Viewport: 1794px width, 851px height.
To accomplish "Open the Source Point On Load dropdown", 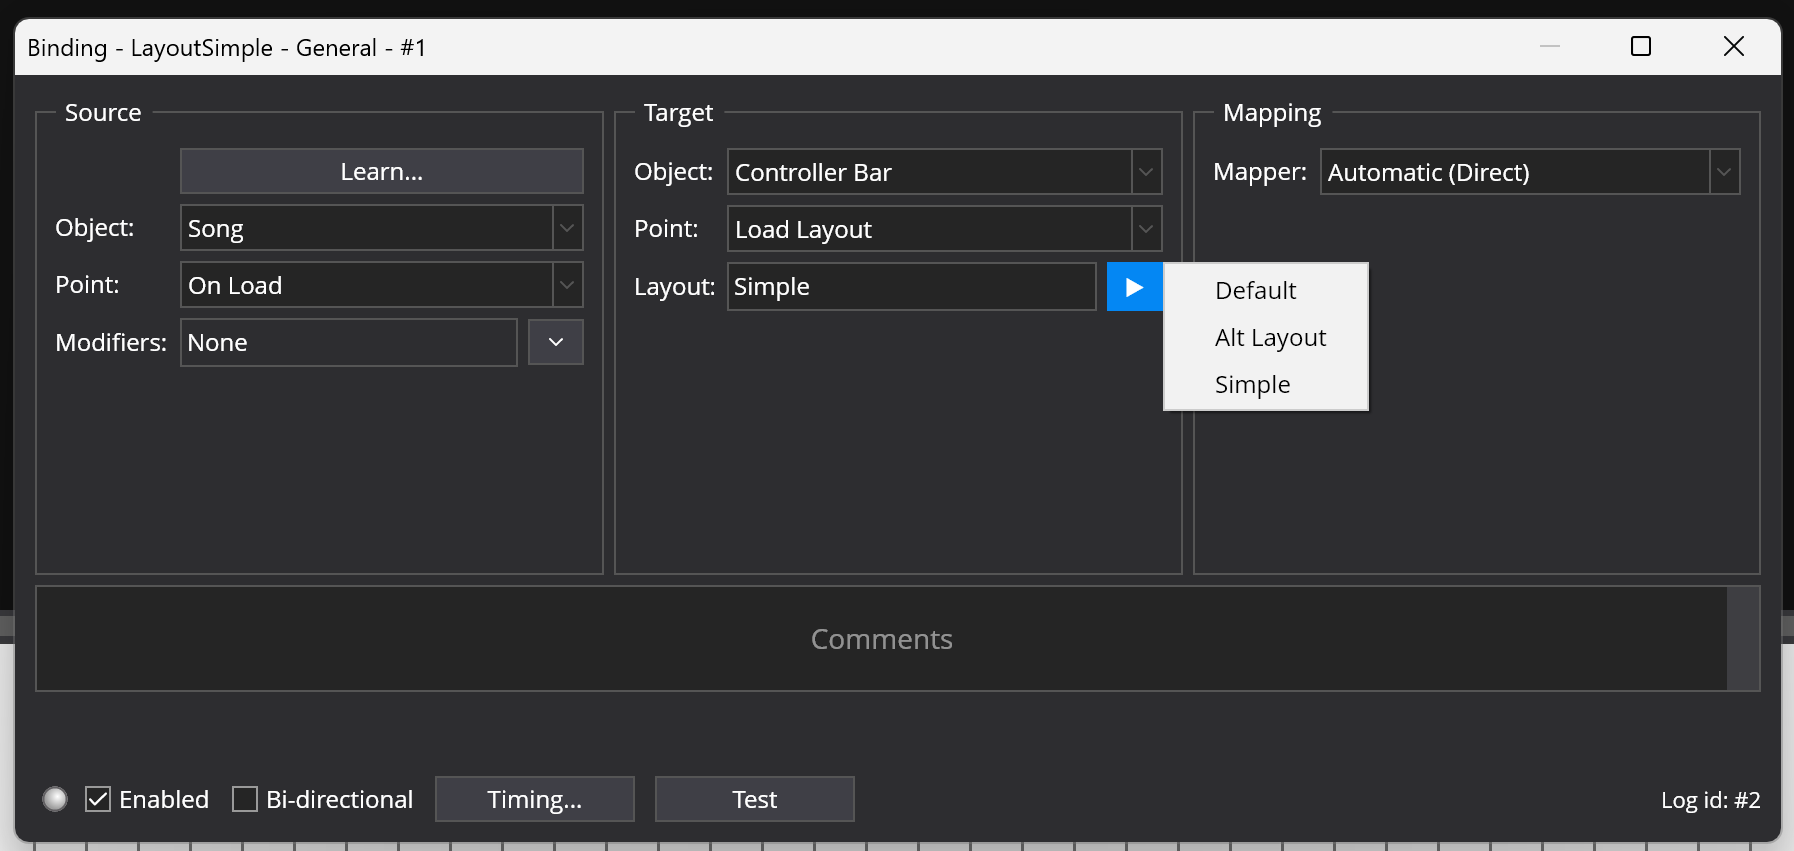I will tap(567, 285).
